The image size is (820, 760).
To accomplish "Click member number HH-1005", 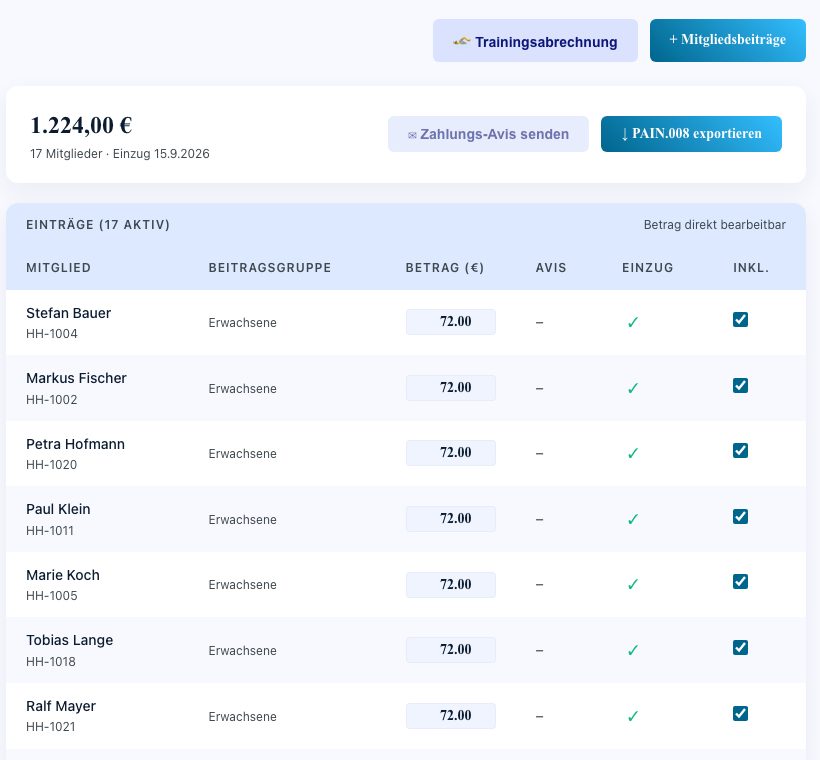I will (52, 596).
